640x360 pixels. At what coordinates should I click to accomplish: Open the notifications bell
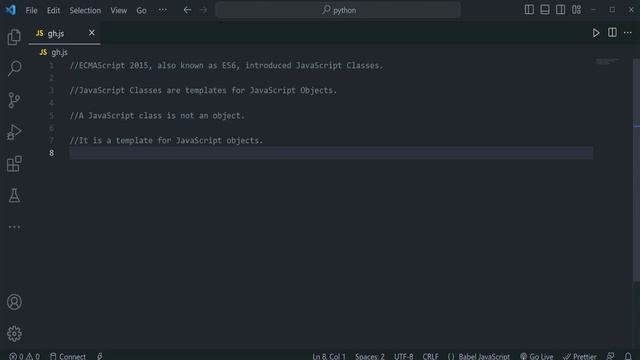click(628, 356)
